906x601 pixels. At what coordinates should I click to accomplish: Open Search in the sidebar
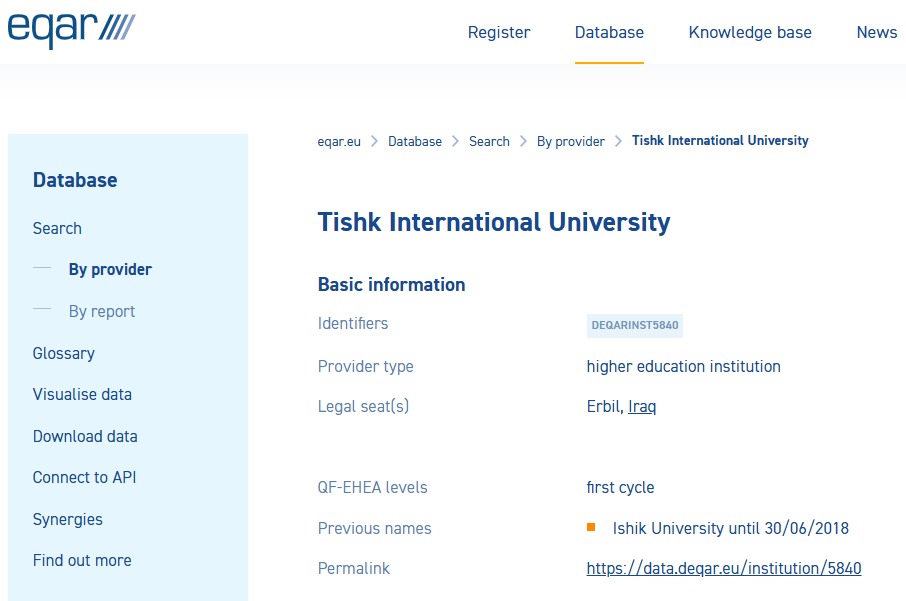(x=57, y=228)
